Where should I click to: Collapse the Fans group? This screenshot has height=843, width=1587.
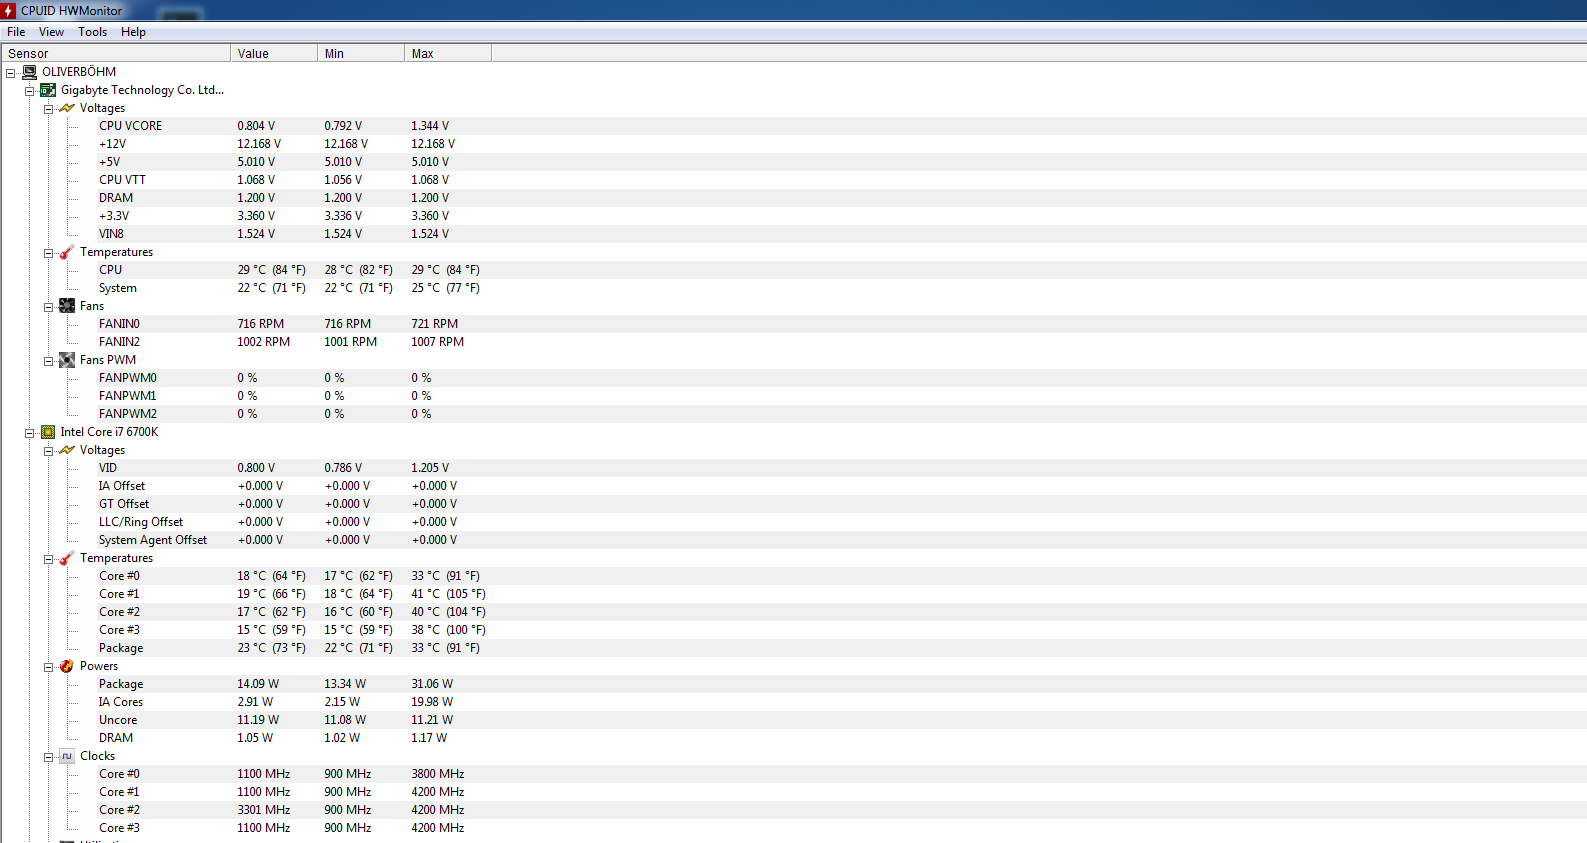click(48, 307)
